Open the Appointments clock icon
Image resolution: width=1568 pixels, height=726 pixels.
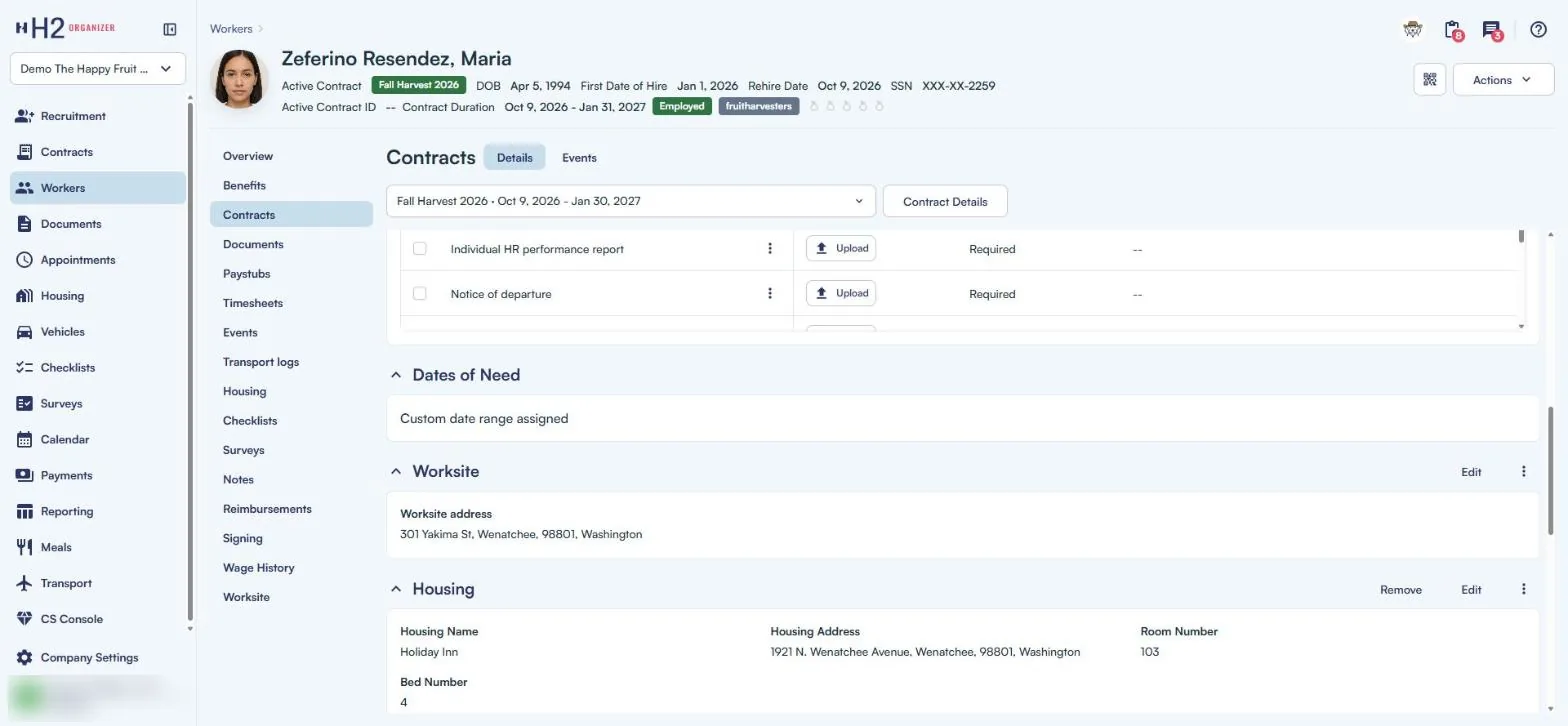click(25, 260)
